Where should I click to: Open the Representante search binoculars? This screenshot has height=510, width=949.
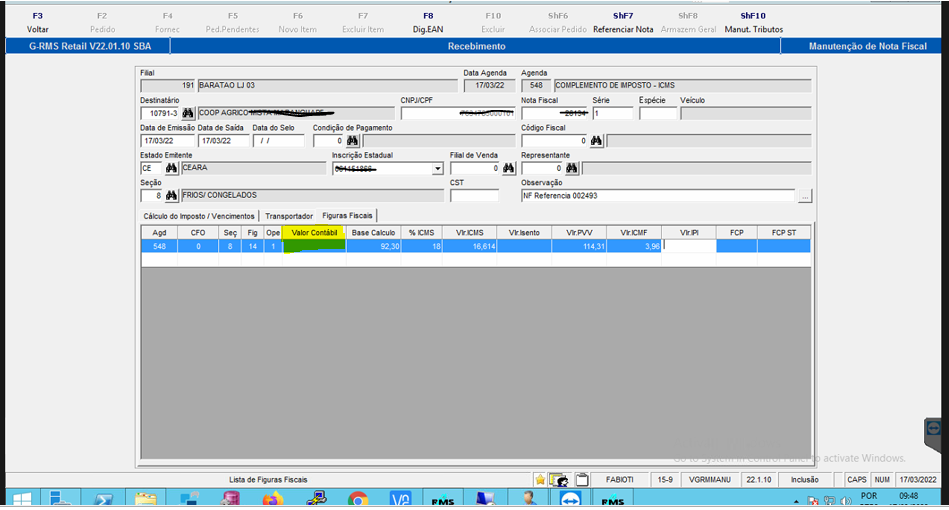pyautogui.click(x=571, y=168)
